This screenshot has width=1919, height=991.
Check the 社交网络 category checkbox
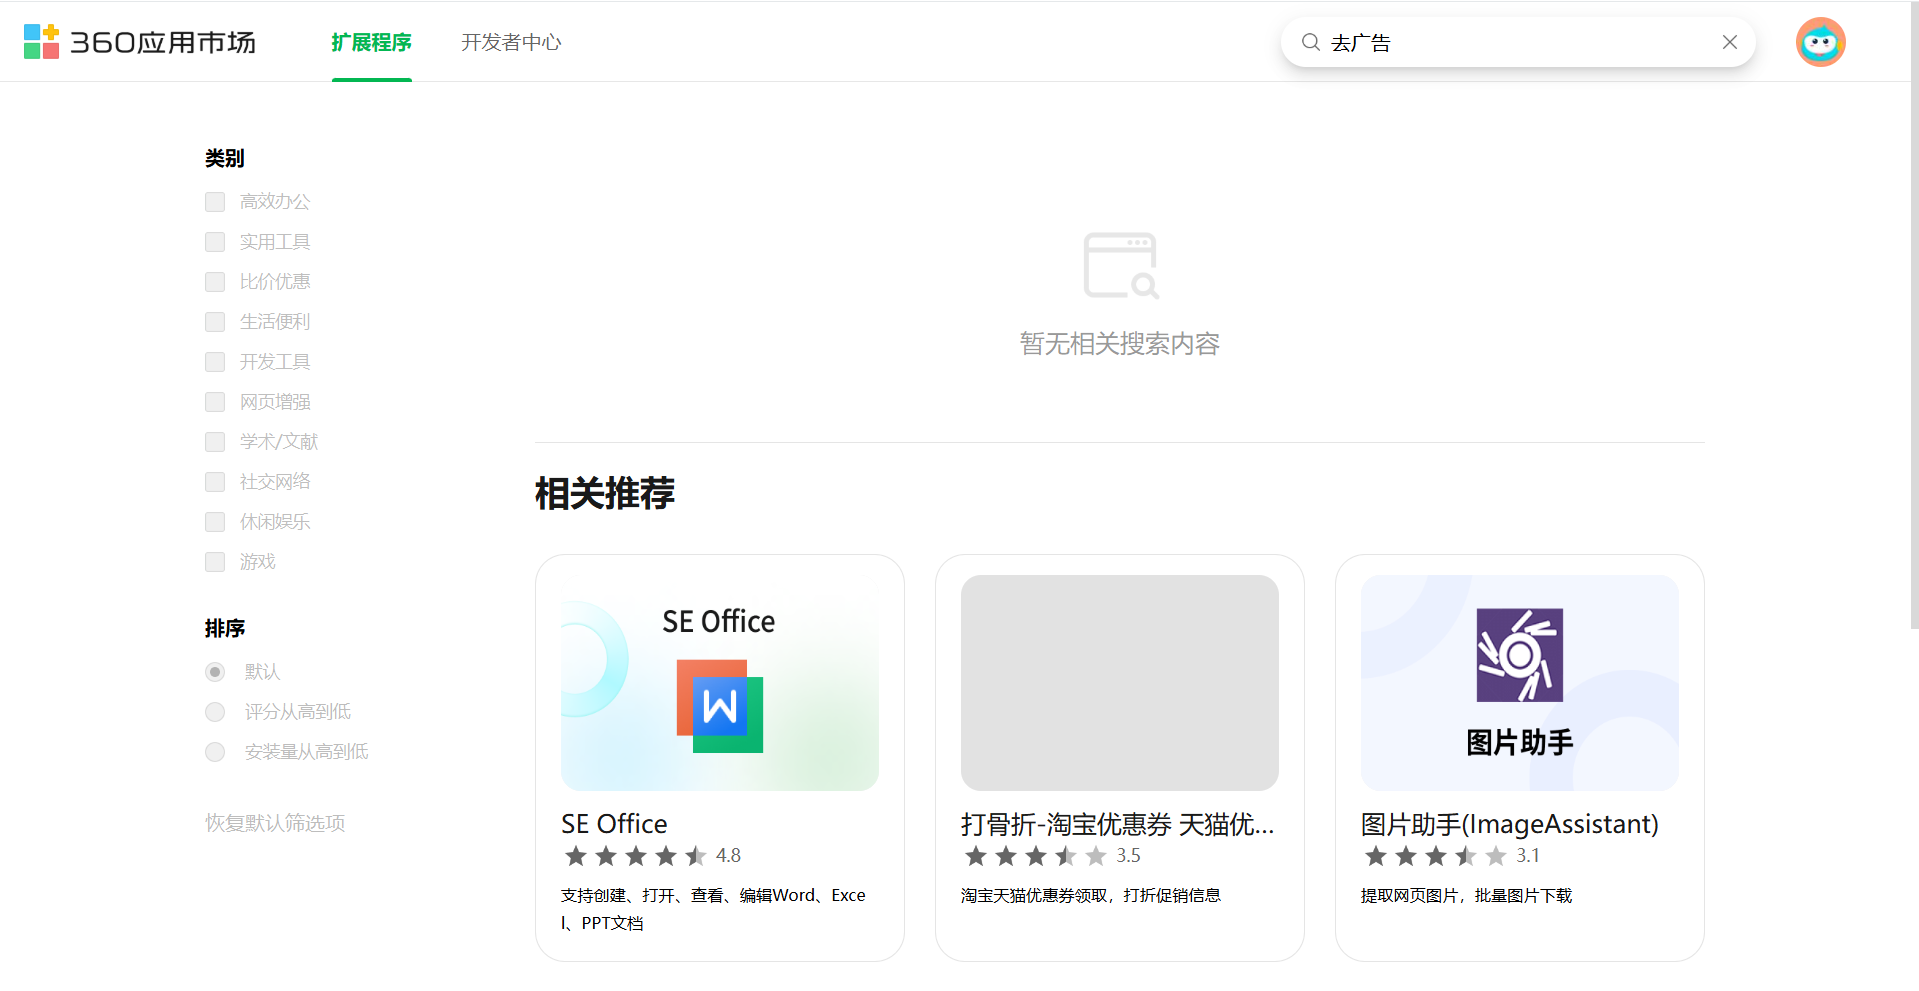215,482
